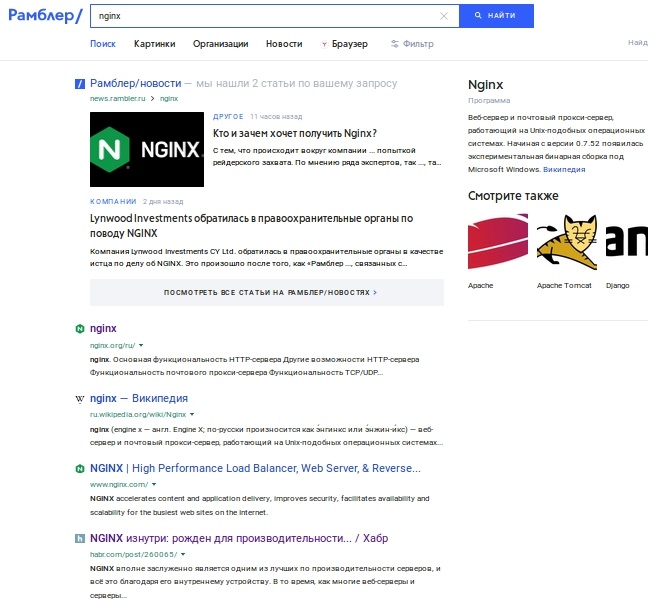Open the Новости tab

pyautogui.click(x=284, y=44)
